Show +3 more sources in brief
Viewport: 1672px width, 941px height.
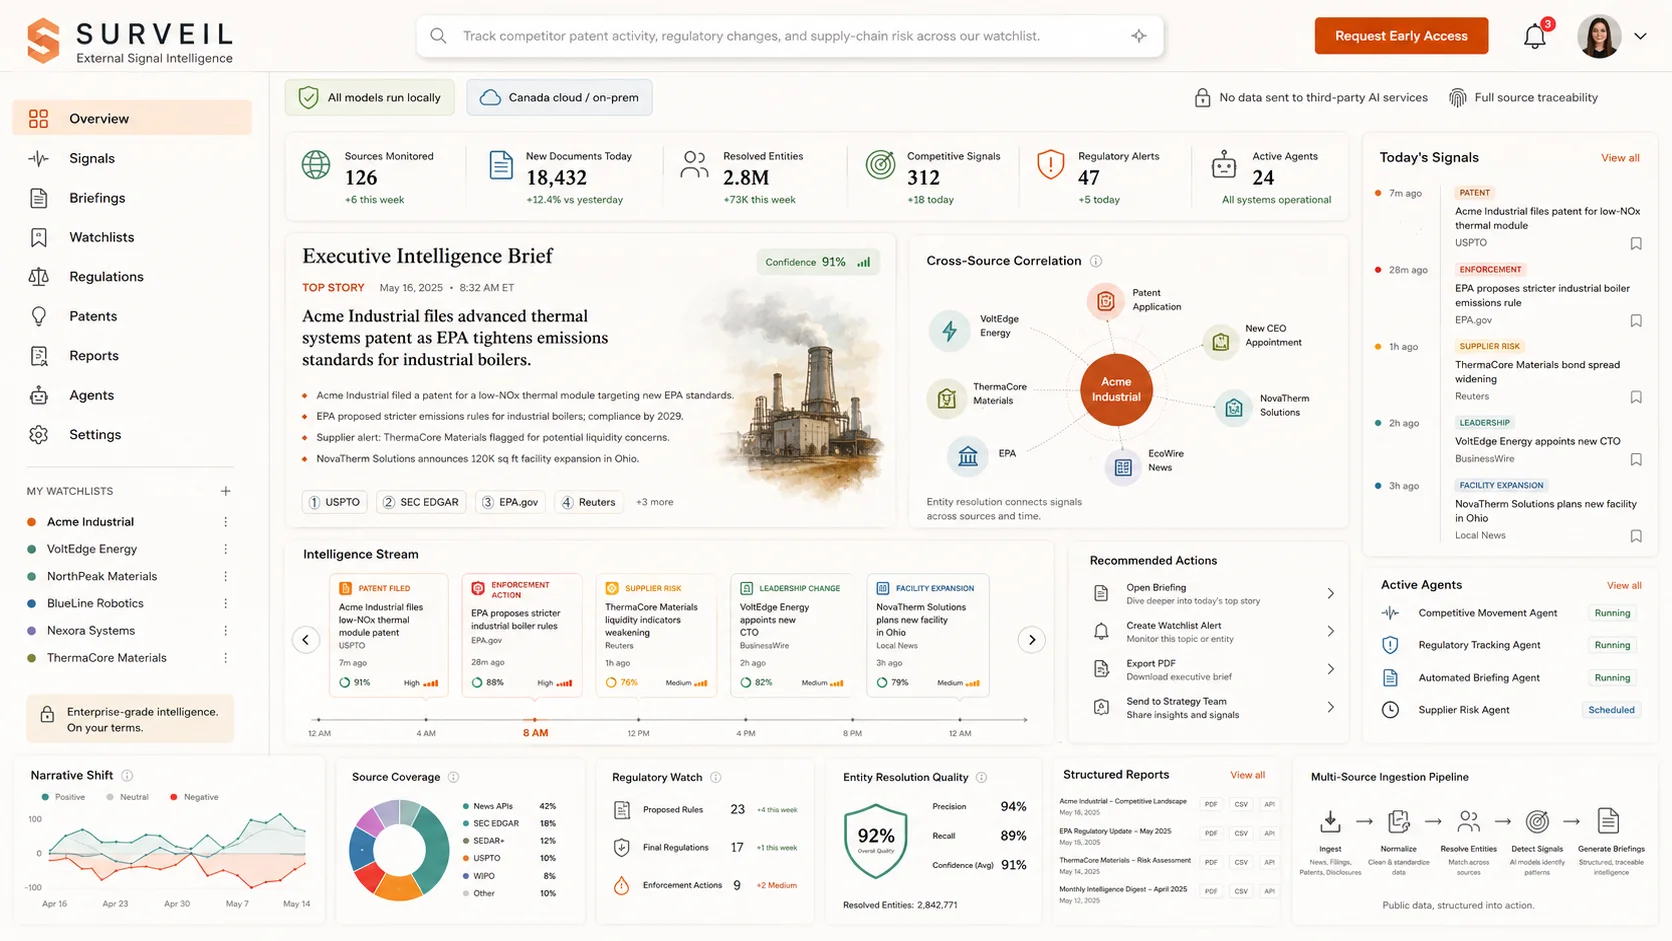pos(654,502)
